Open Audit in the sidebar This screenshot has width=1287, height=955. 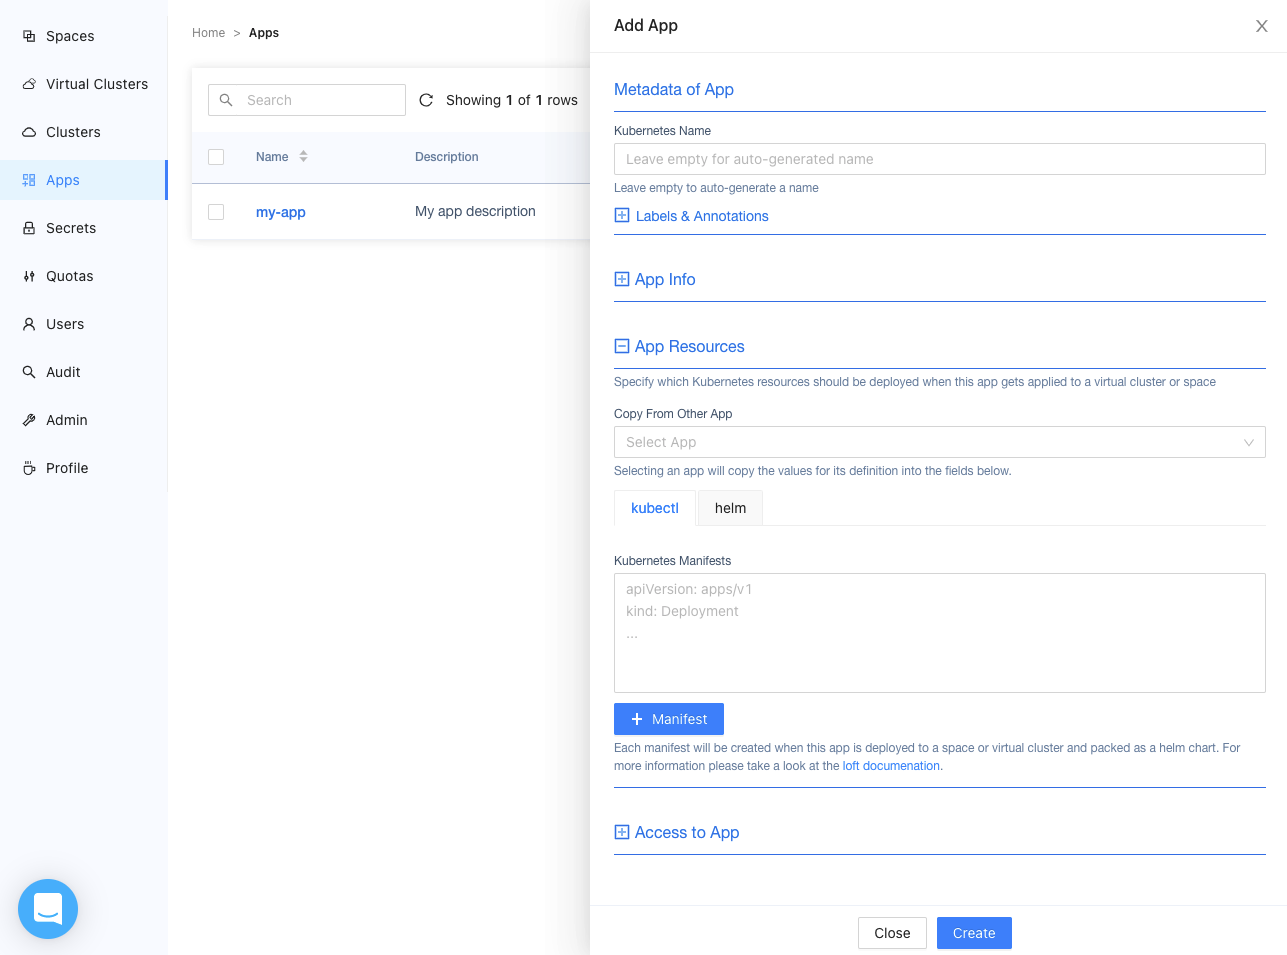point(84,372)
